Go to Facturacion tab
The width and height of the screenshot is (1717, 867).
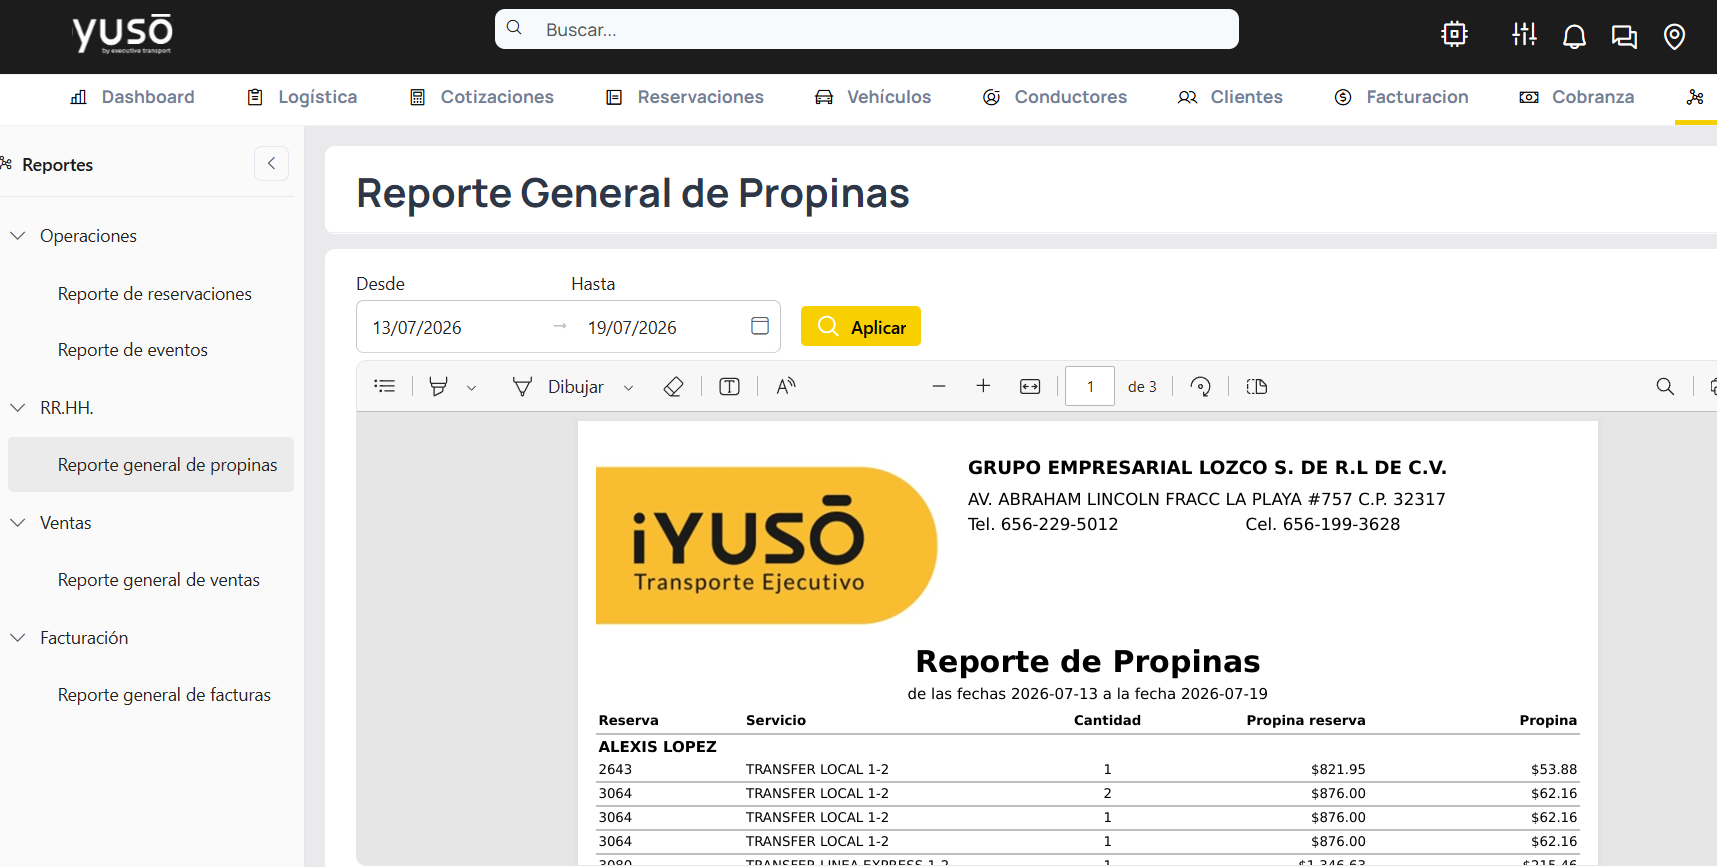tap(1401, 97)
